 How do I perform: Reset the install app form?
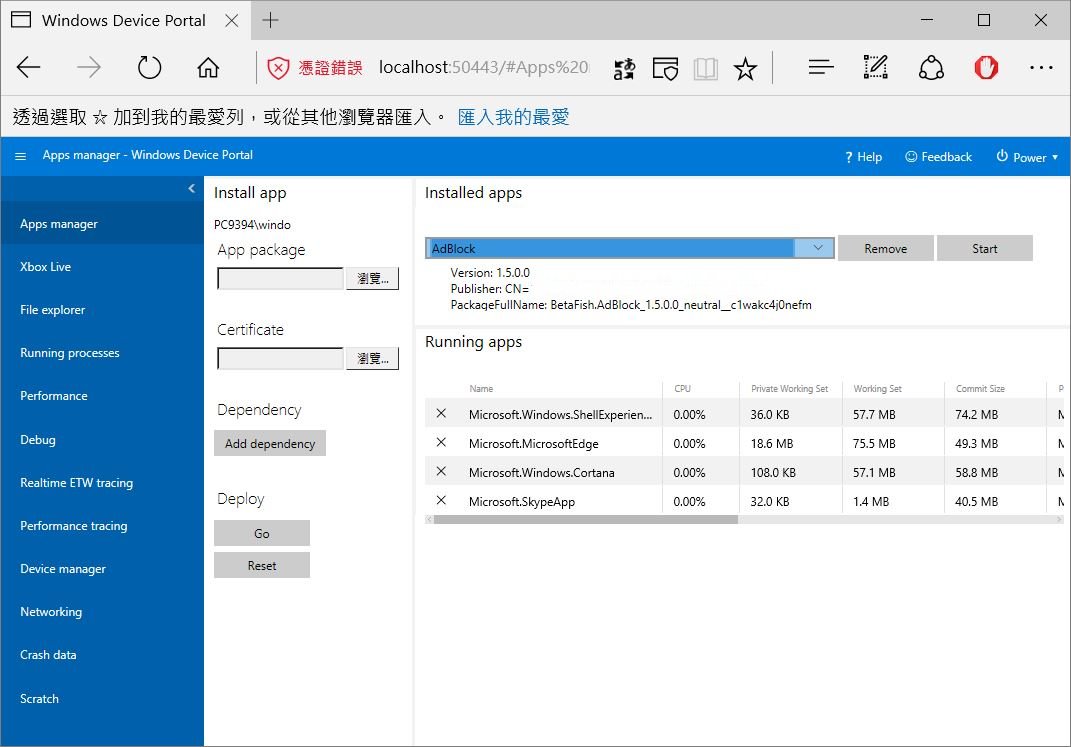(262, 565)
